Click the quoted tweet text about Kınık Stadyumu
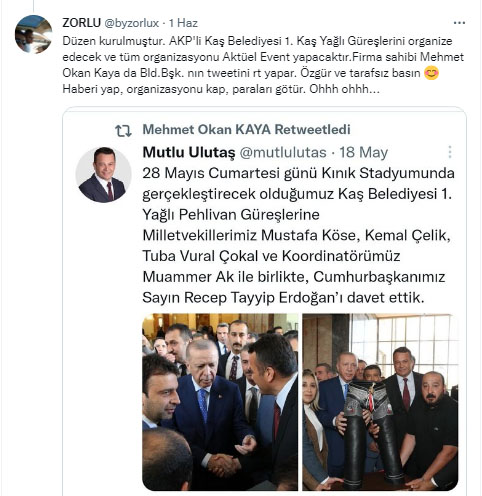 298,235
